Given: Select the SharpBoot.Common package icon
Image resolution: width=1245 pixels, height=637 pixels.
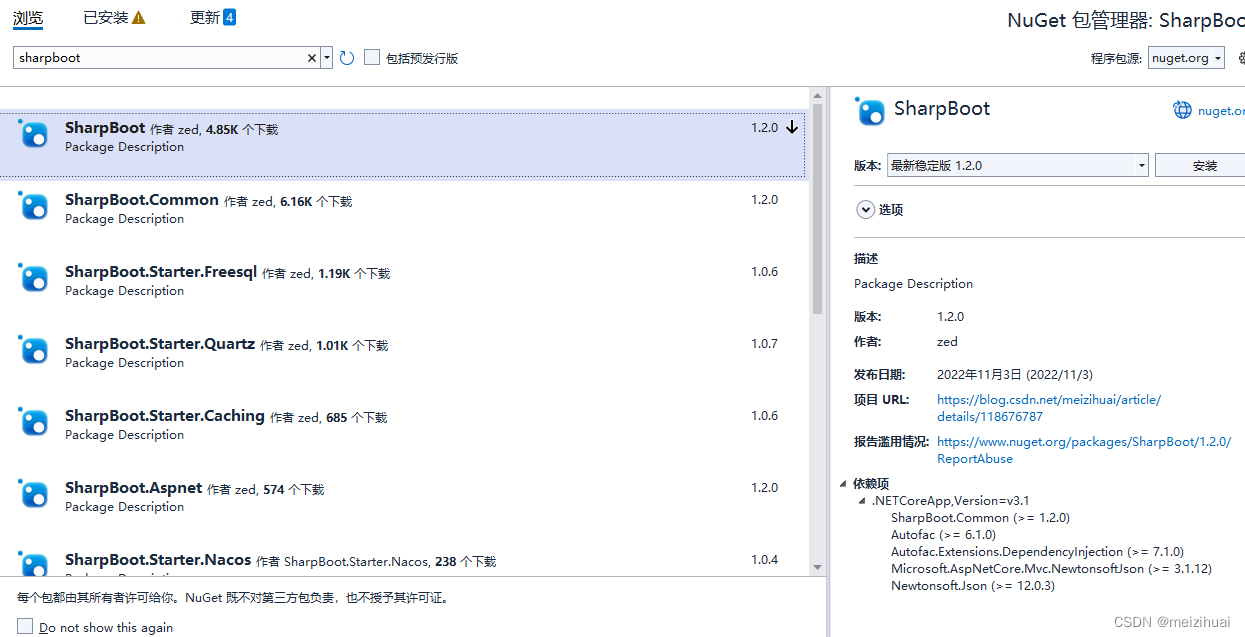Looking at the screenshot, I should point(34,206).
